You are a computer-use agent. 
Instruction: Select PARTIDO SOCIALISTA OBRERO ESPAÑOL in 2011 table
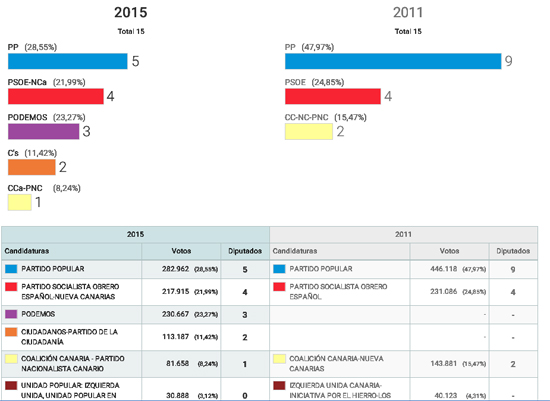click(338, 292)
